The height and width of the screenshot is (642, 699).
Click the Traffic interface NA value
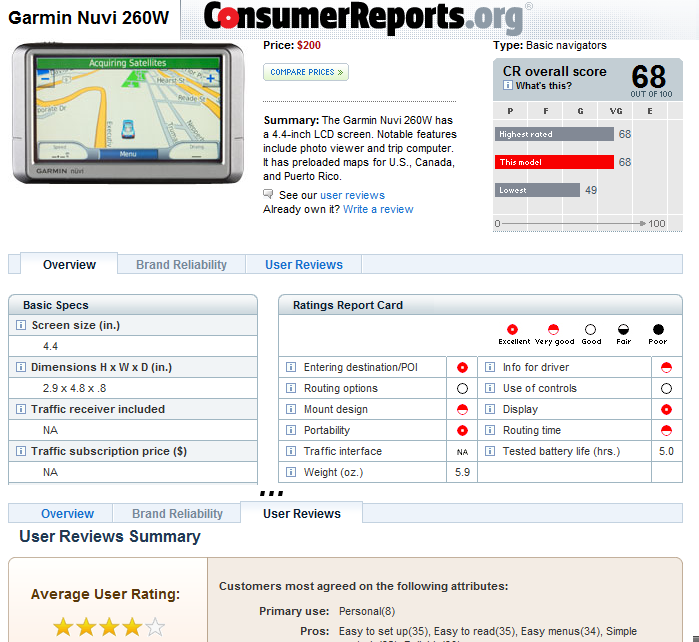point(462,452)
